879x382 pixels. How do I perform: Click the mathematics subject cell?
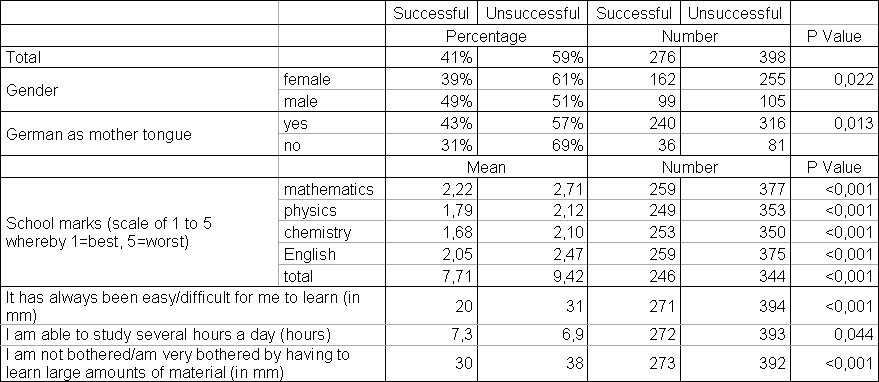[x=332, y=189]
